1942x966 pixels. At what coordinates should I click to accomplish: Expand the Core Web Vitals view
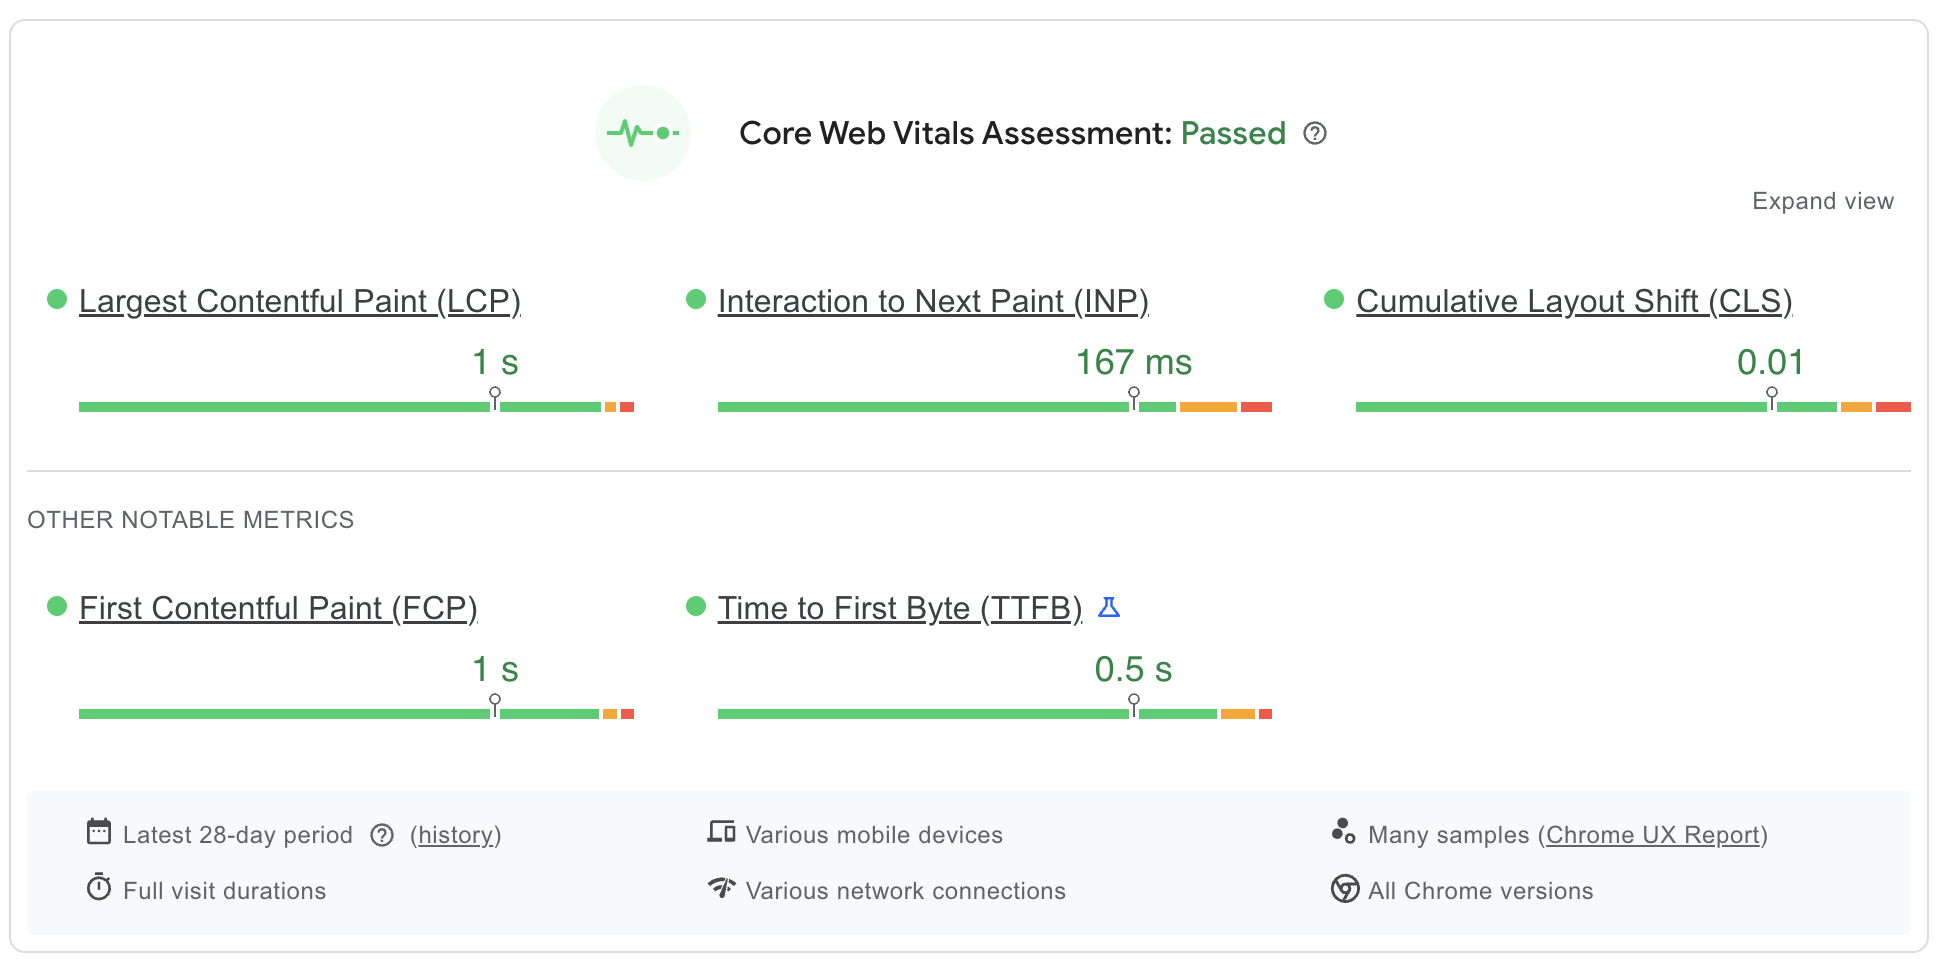tap(1822, 201)
